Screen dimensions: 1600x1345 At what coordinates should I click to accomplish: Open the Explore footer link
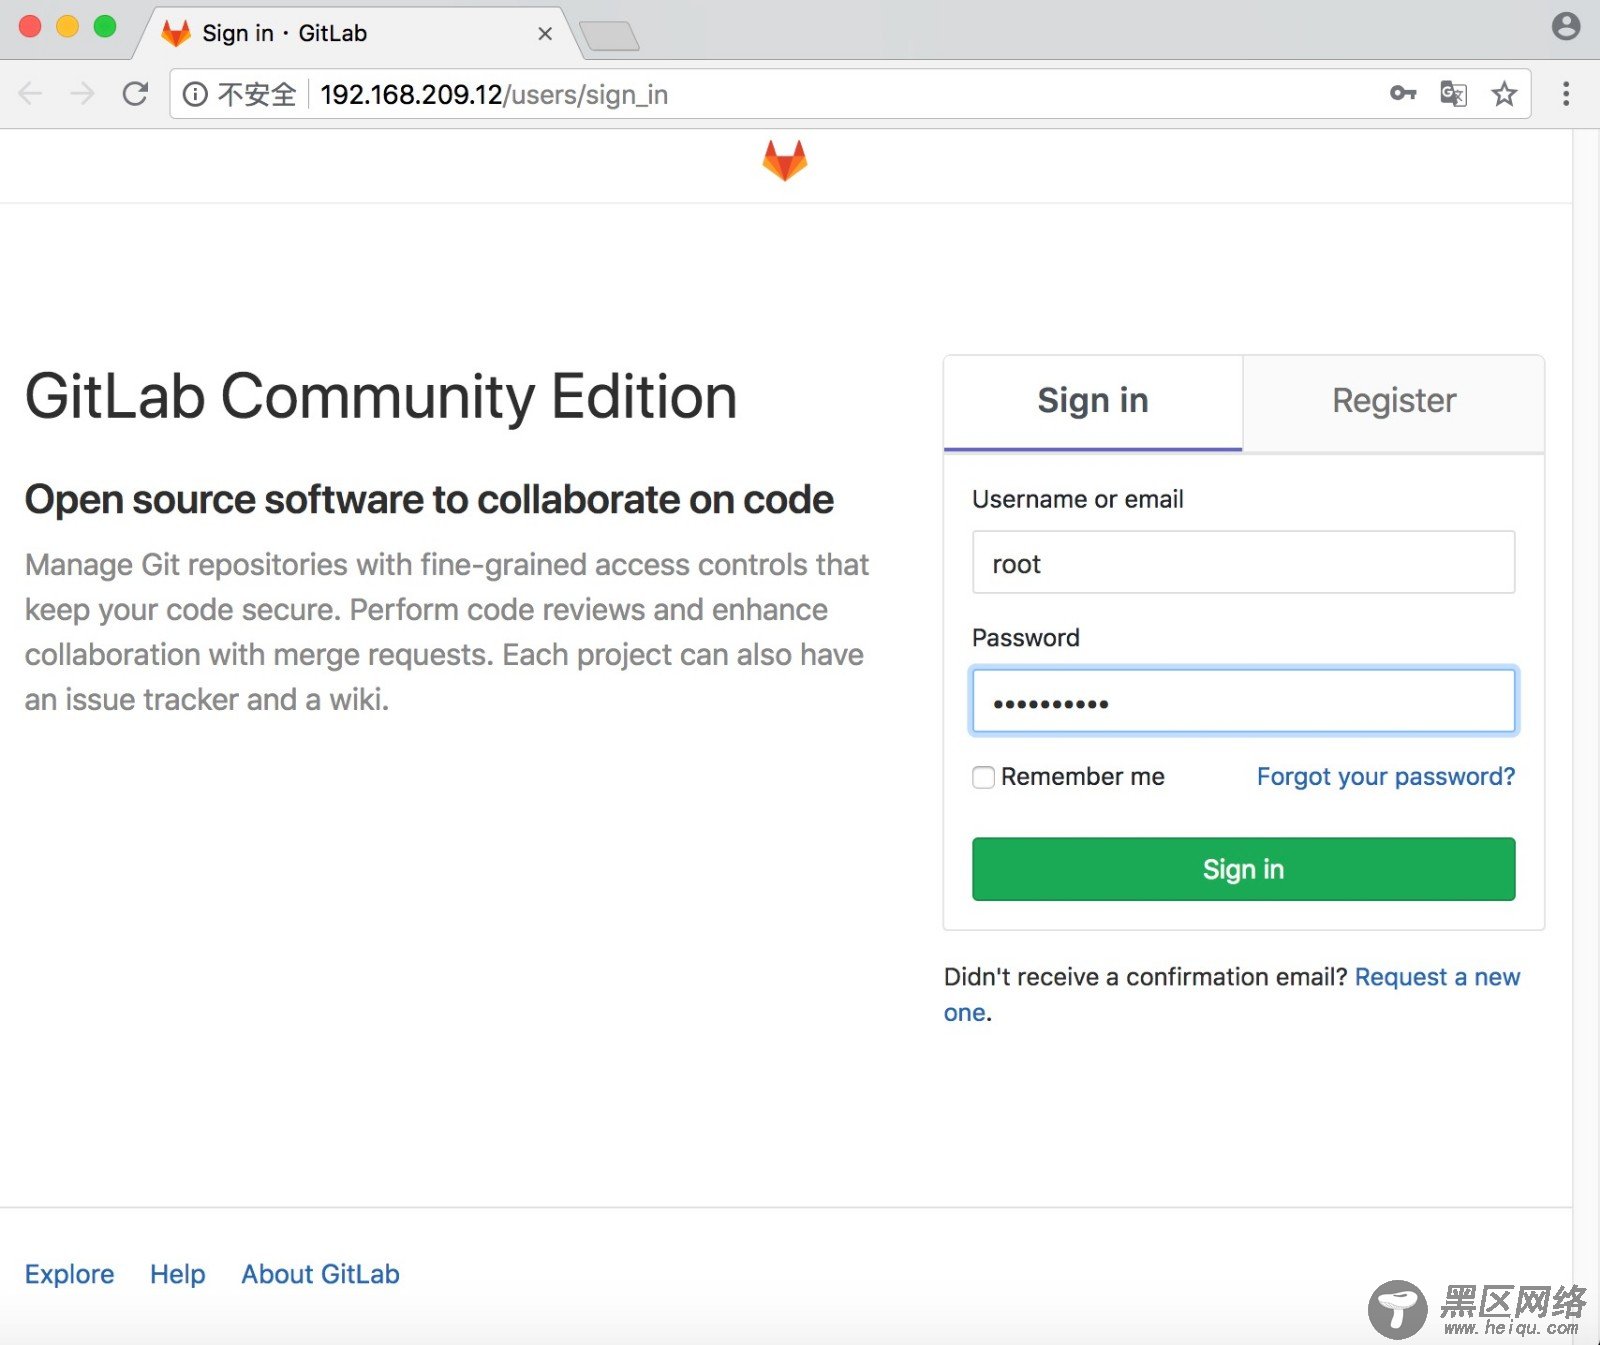(69, 1274)
